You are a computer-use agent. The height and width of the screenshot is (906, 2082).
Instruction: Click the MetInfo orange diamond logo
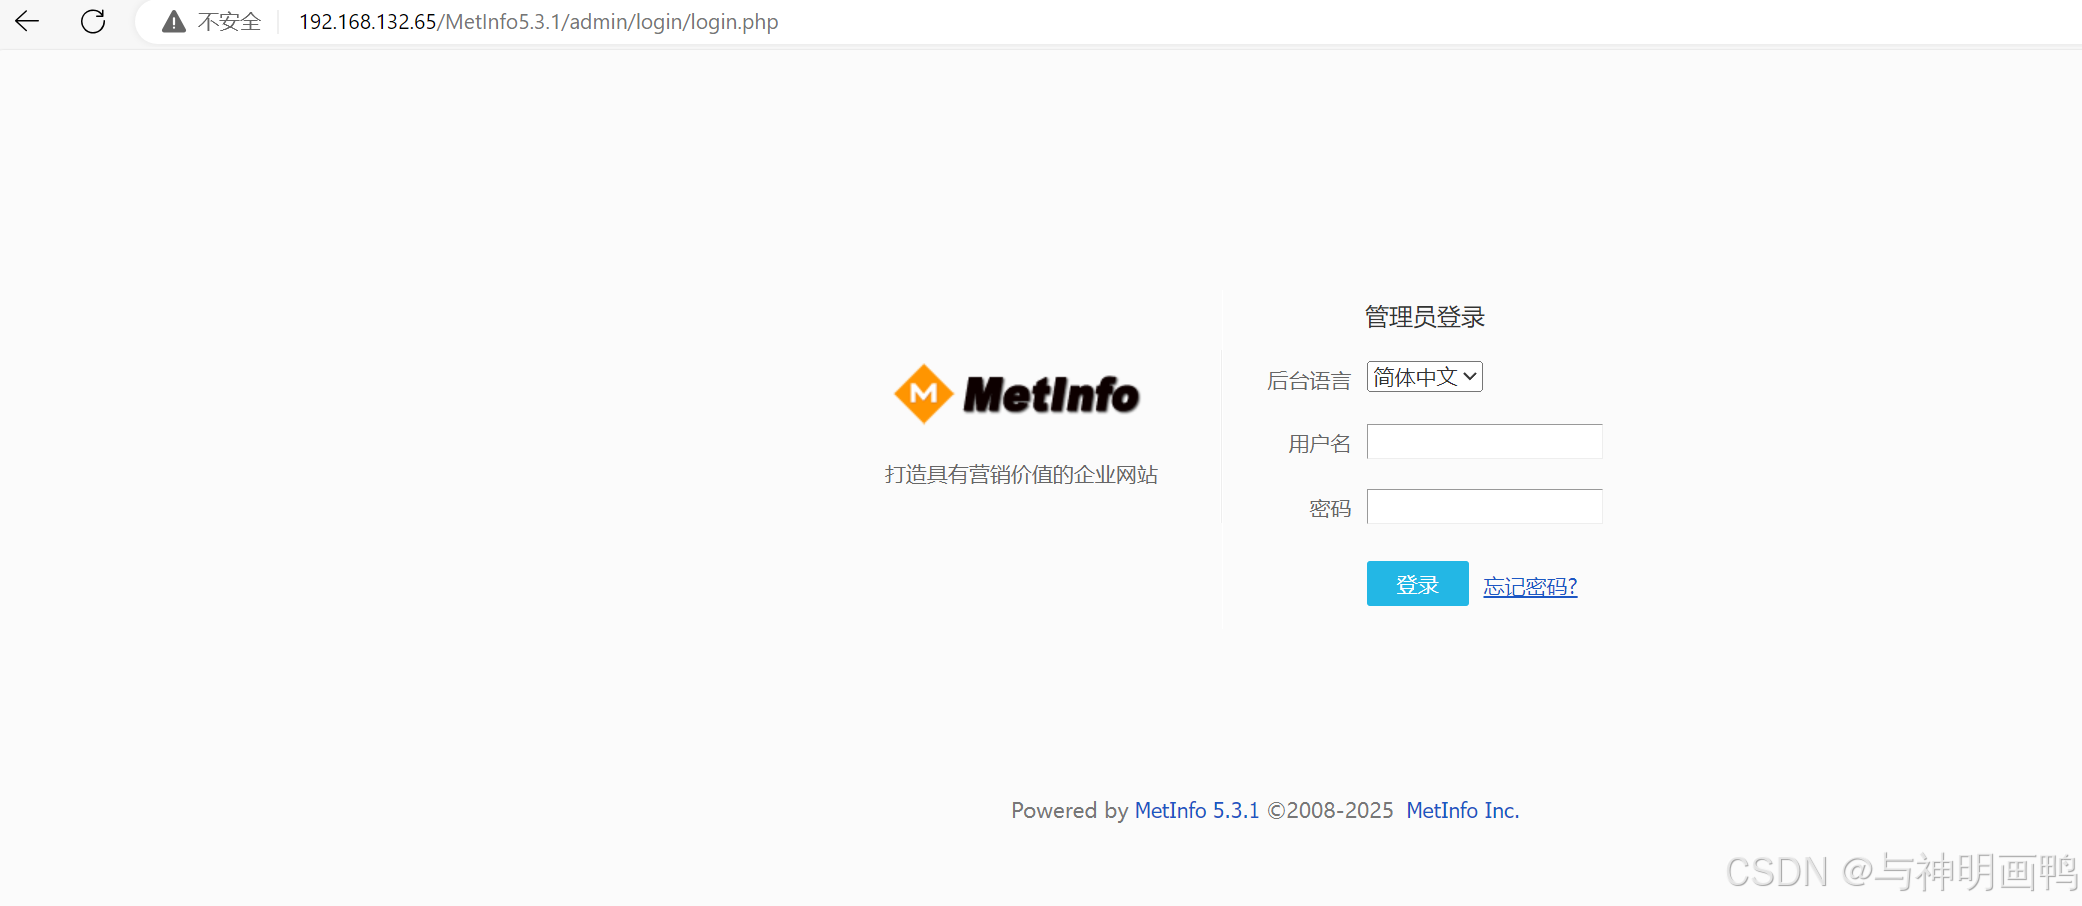(x=923, y=394)
